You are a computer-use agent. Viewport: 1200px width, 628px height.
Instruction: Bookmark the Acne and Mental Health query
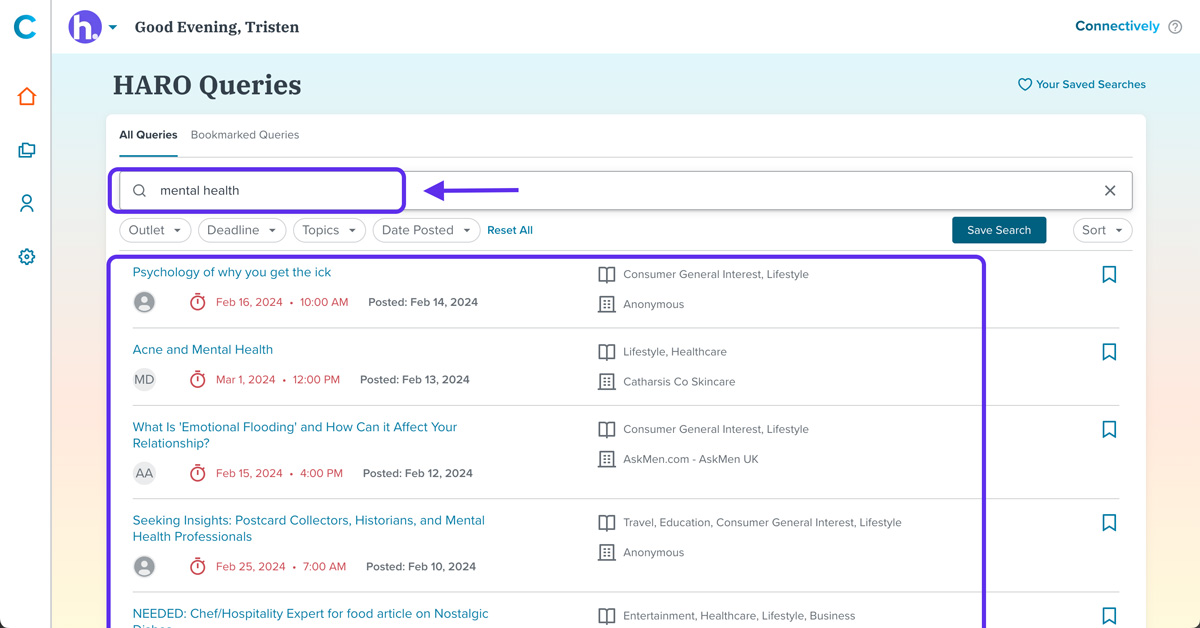pos(1109,352)
